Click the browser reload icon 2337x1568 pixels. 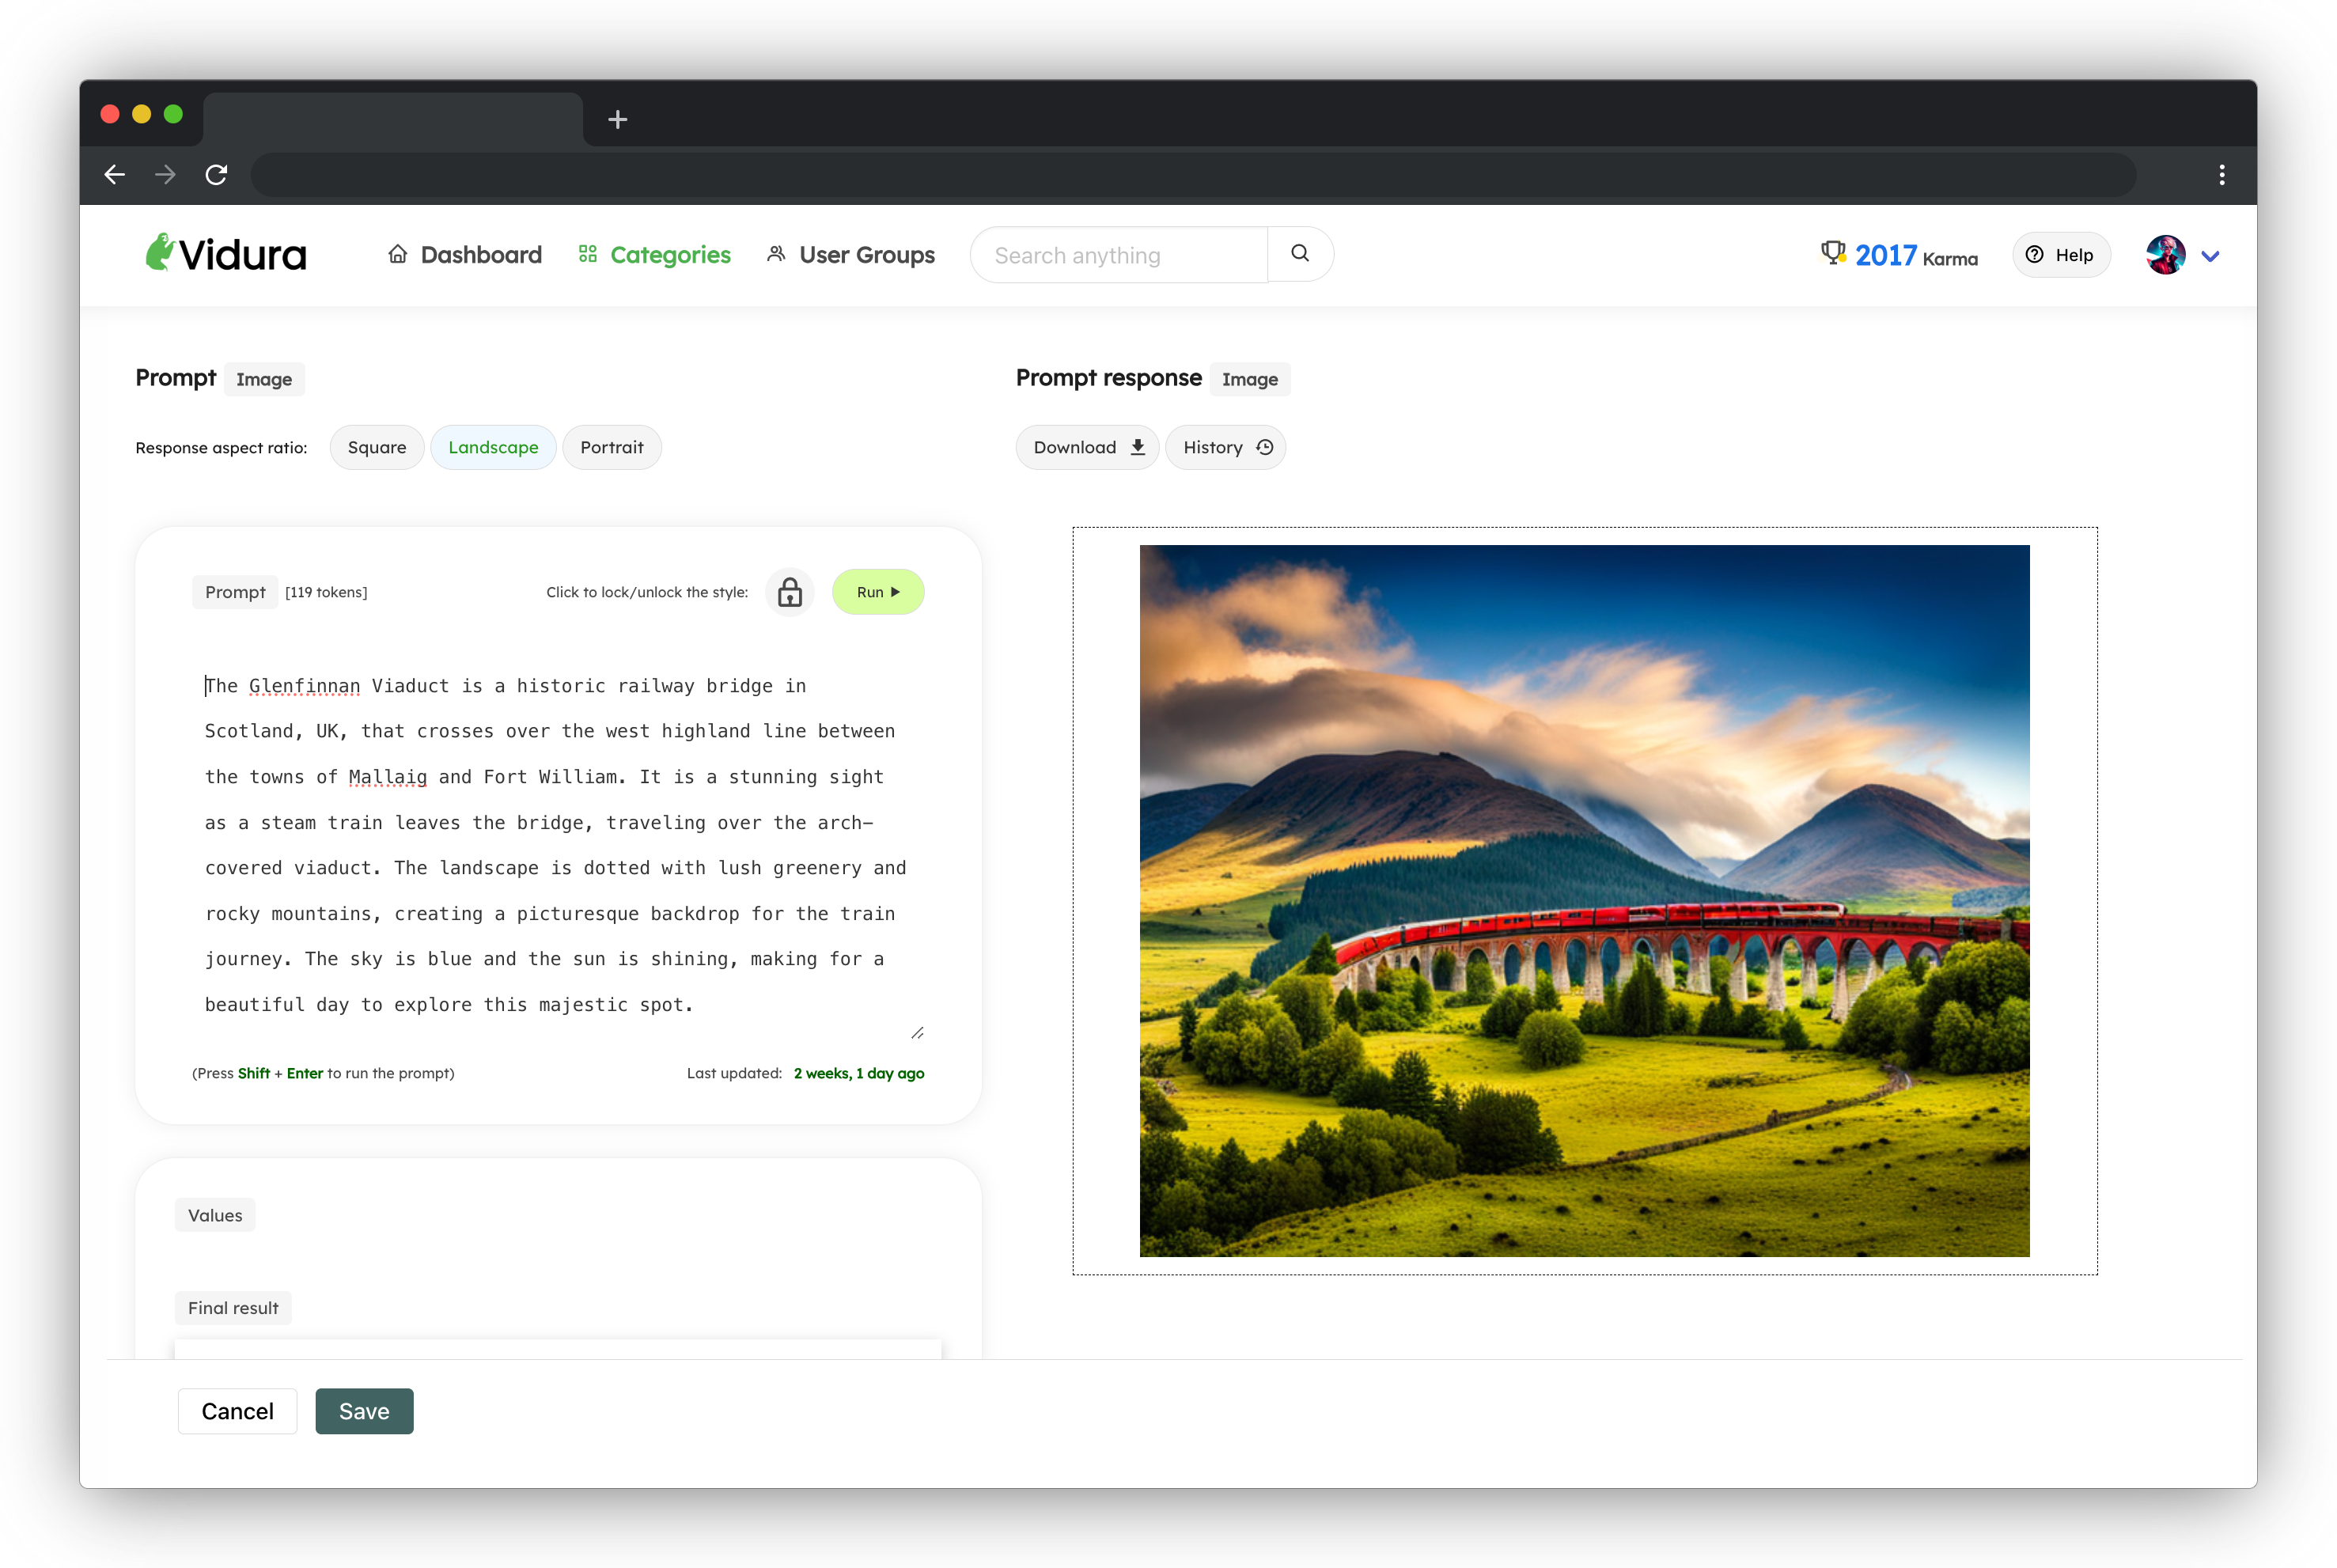tap(216, 175)
